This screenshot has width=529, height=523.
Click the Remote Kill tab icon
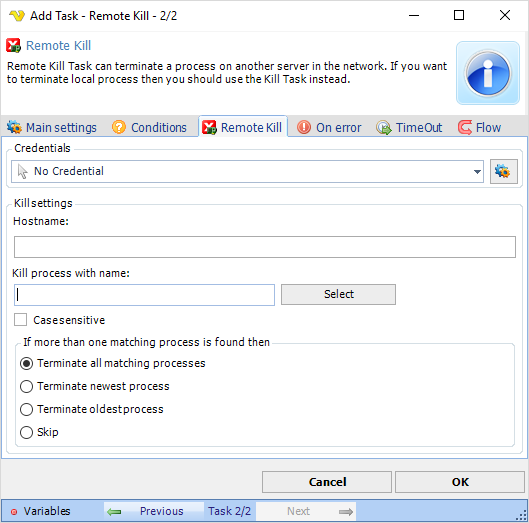pos(209,127)
